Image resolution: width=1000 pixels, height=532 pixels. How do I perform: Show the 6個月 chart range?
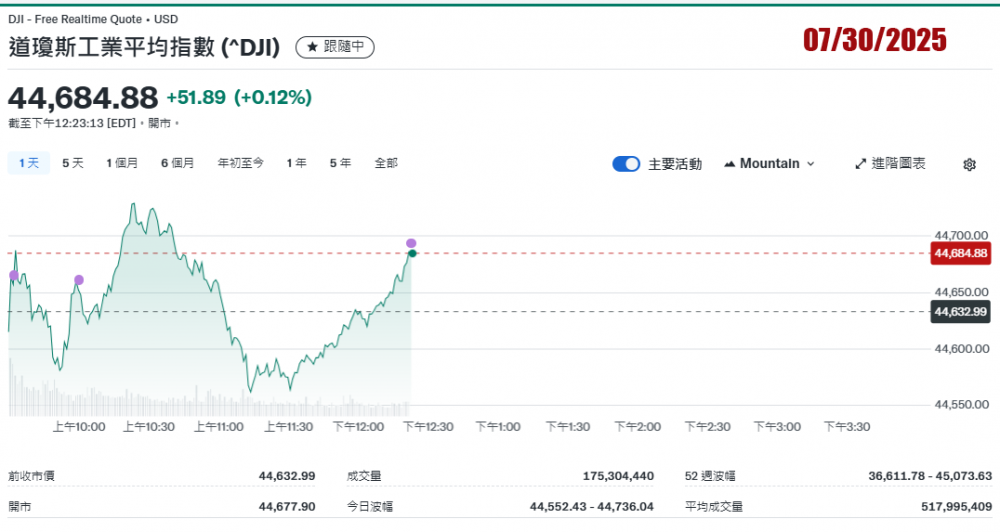[177, 163]
